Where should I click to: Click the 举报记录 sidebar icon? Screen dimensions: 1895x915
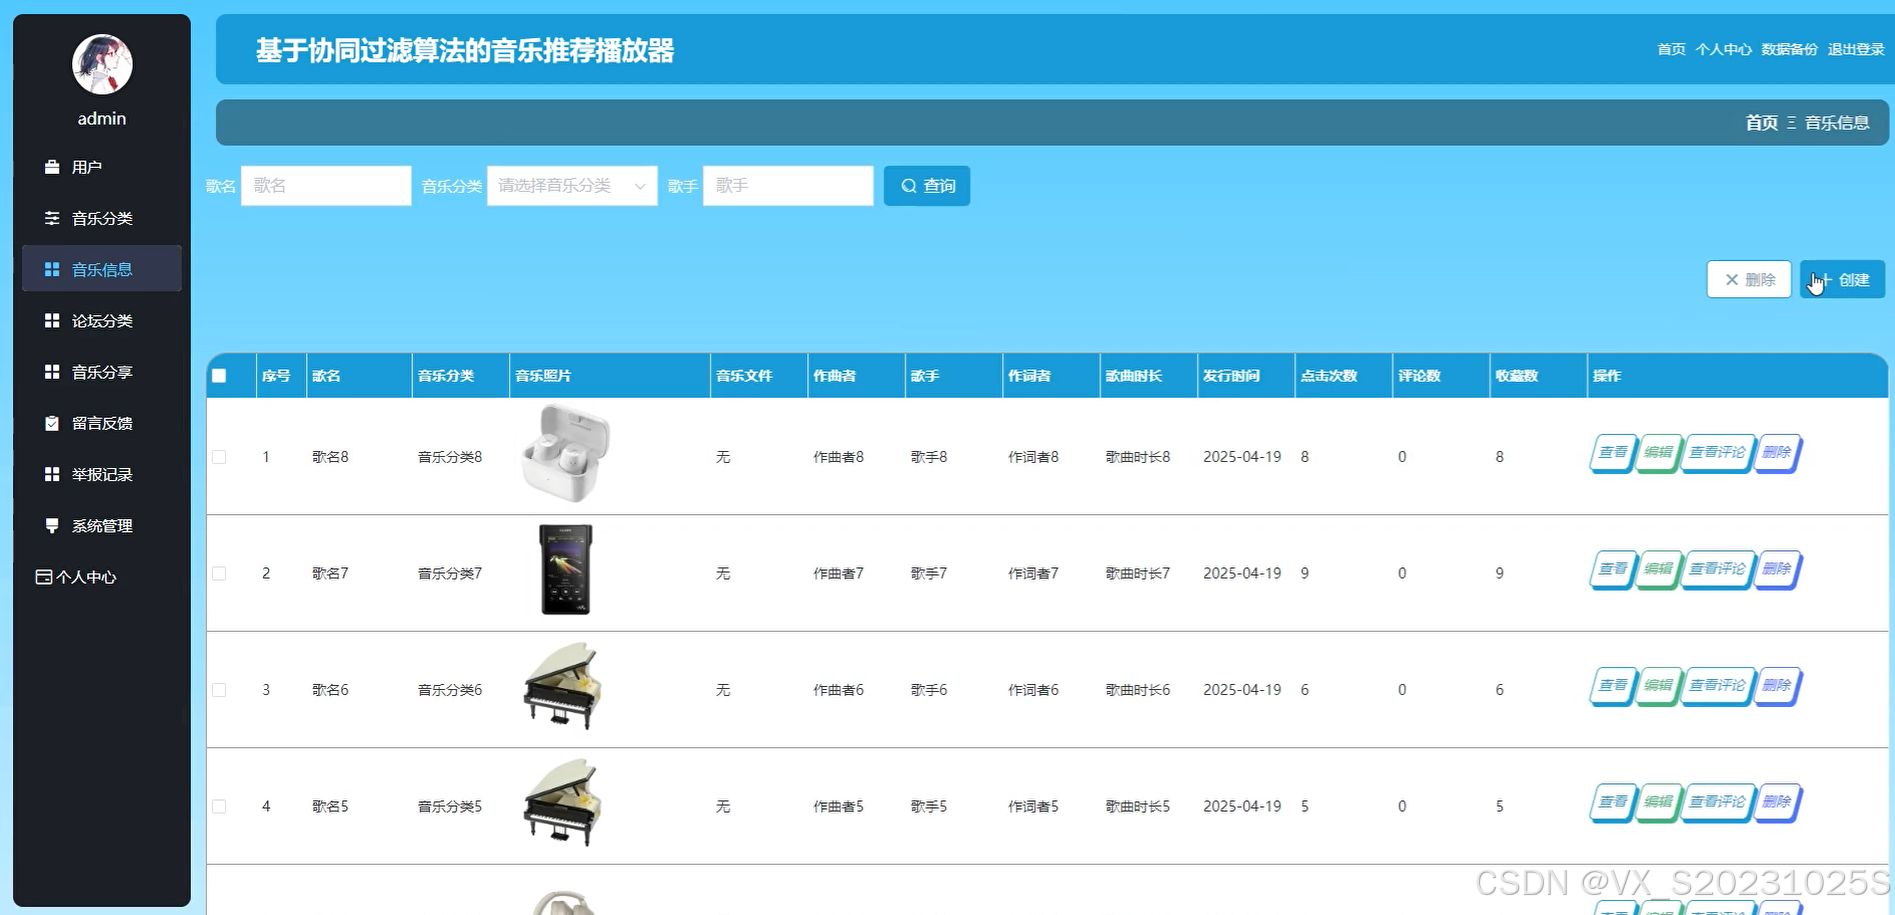52,474
